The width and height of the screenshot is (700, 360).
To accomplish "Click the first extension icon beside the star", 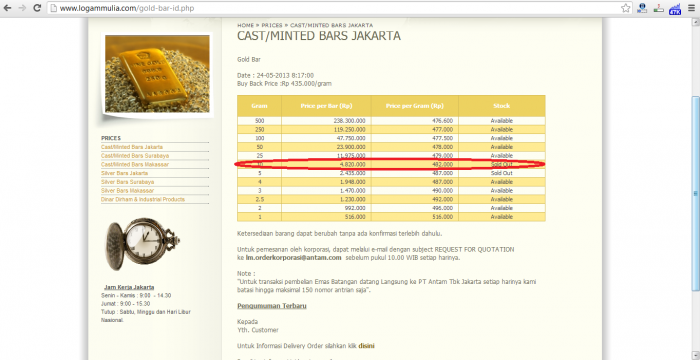I will pos(642,8).
